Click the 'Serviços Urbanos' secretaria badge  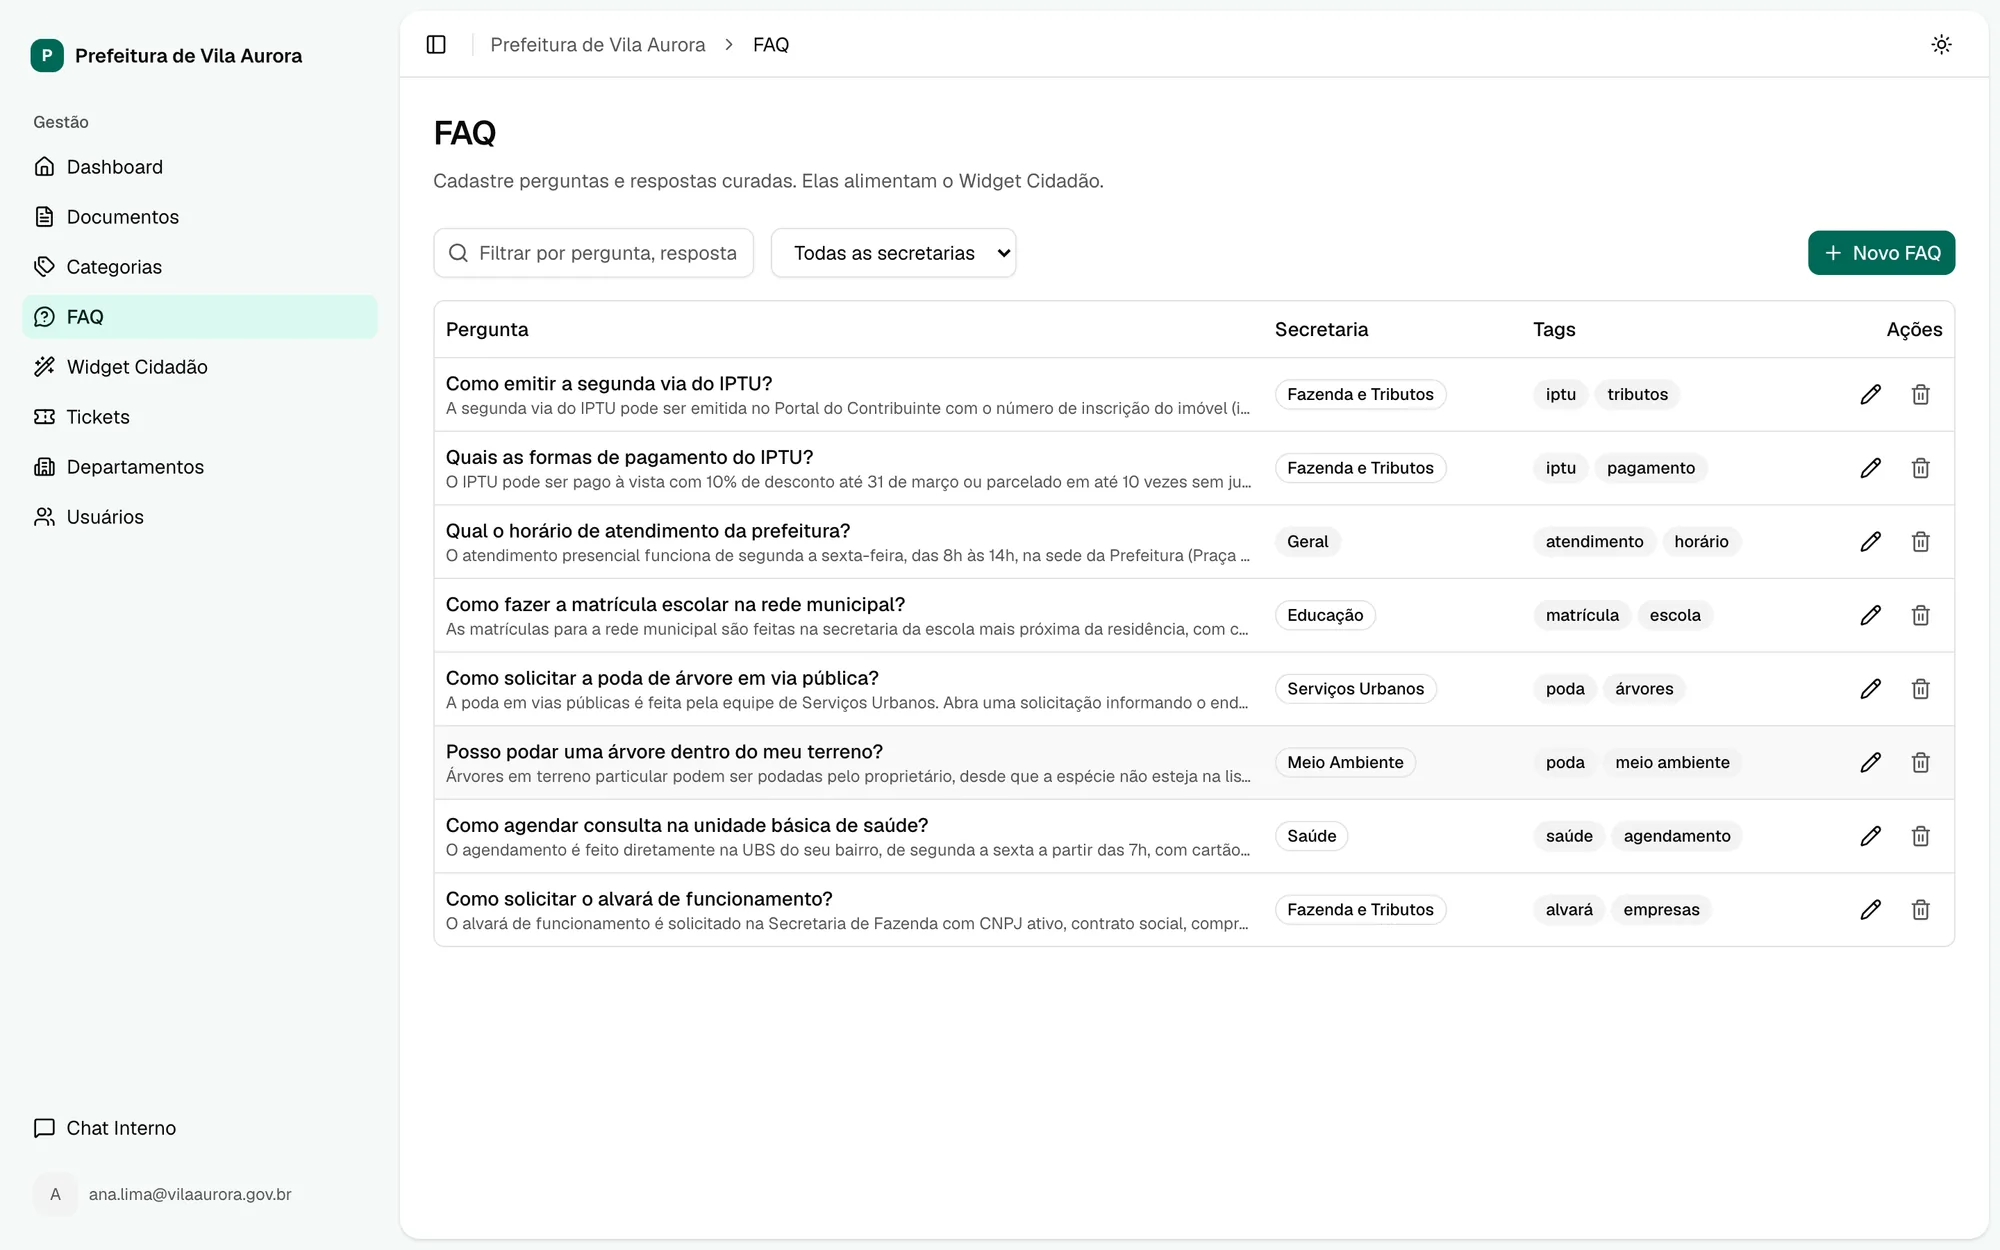coord(1355,689)
